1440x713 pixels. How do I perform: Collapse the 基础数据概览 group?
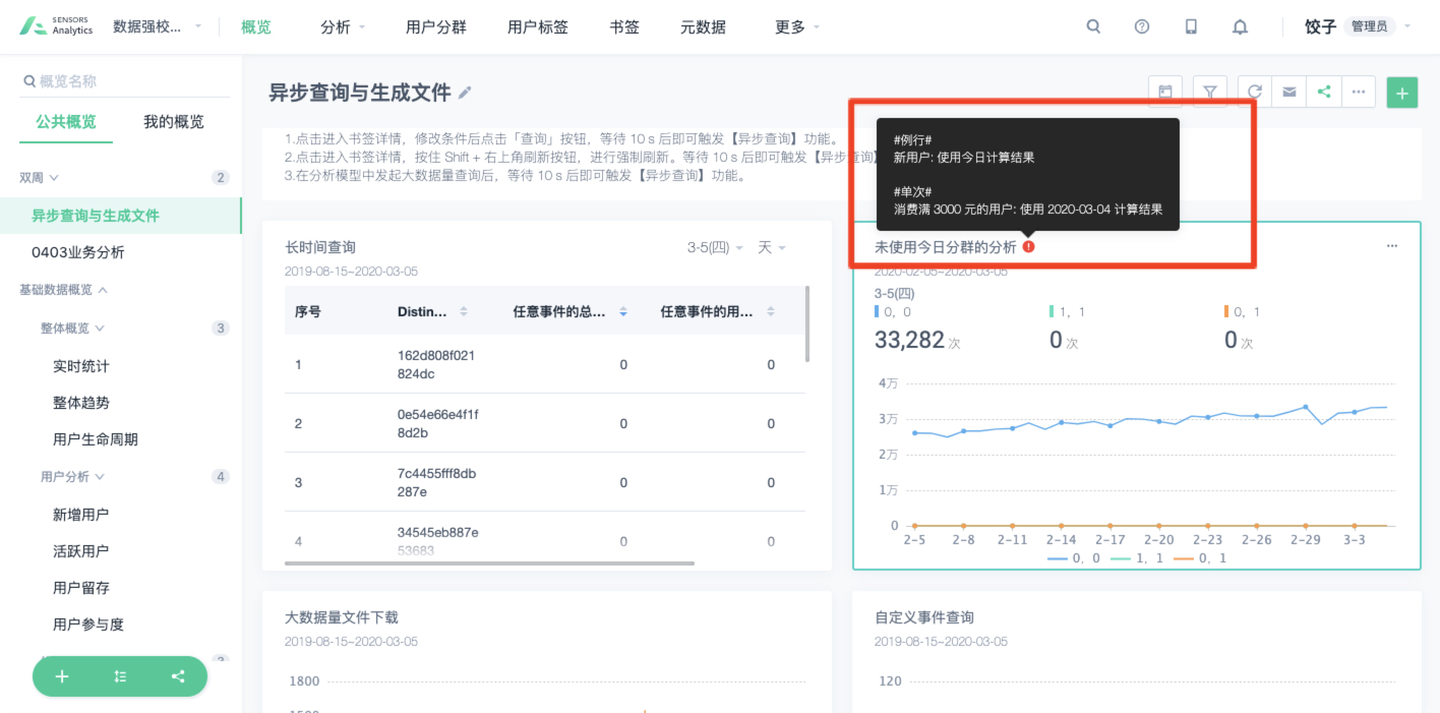pos(63,289)
